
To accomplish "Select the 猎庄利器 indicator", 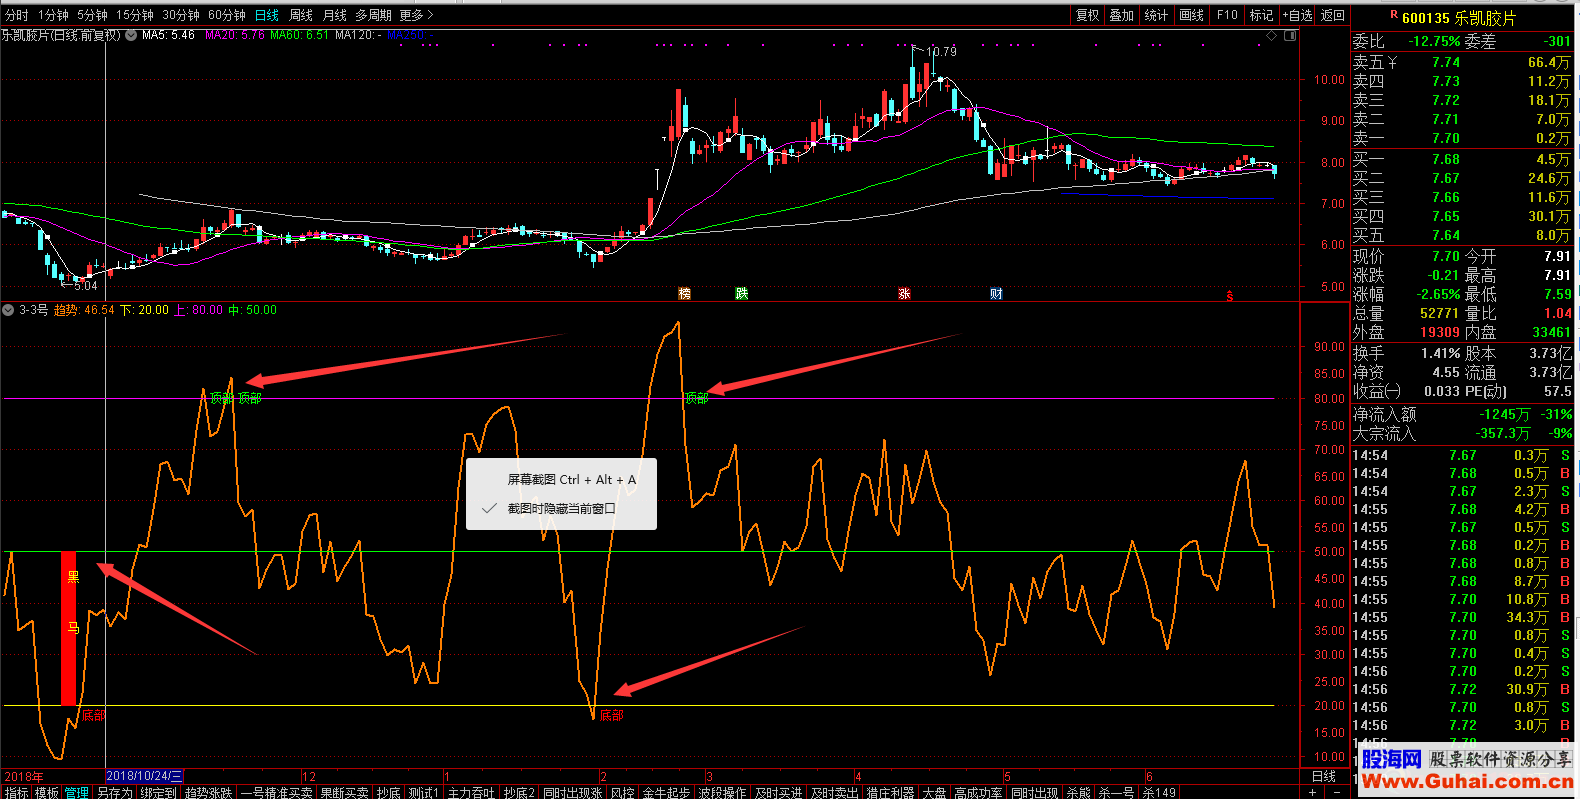I will (890, 792).
